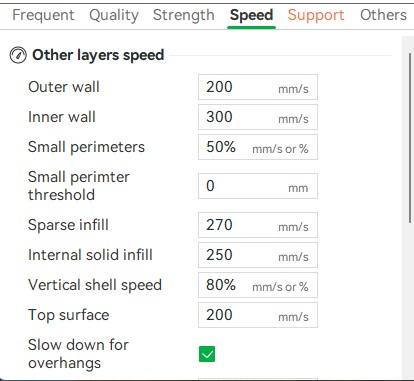414x381 pixels.
Task: Disable the Slow down for overhangs checkbox
Action: click(207, 354)
